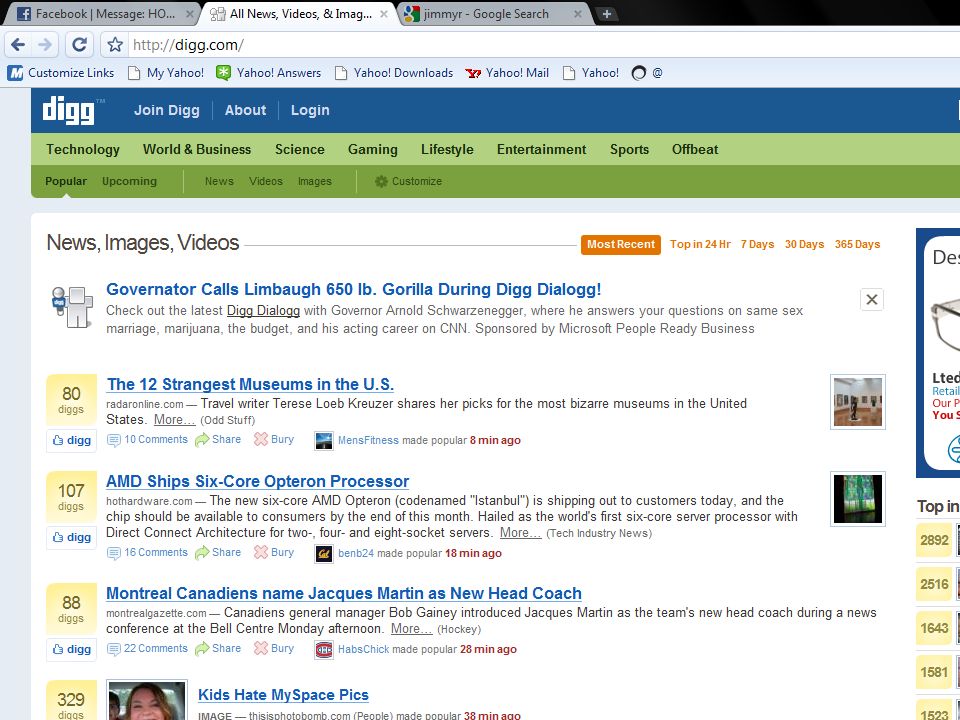Bury the 12 Strangest Museums story
Image resolution: width=960 pixels, height=720 pixels.
coord(274,440)
